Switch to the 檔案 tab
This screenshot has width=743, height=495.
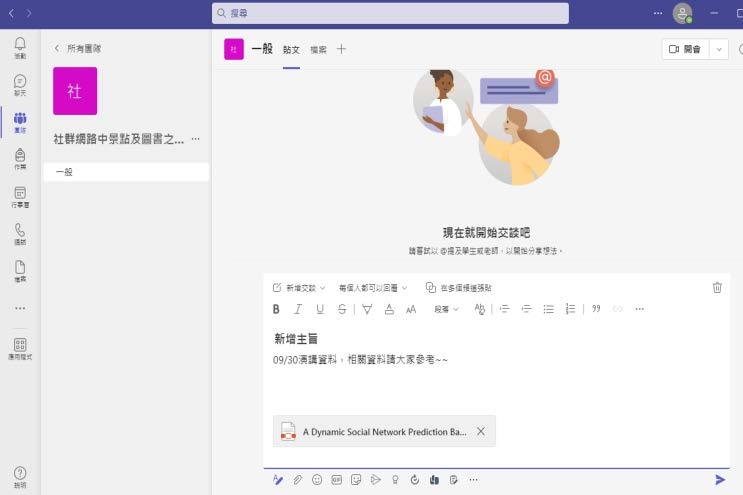click(318, 49)
